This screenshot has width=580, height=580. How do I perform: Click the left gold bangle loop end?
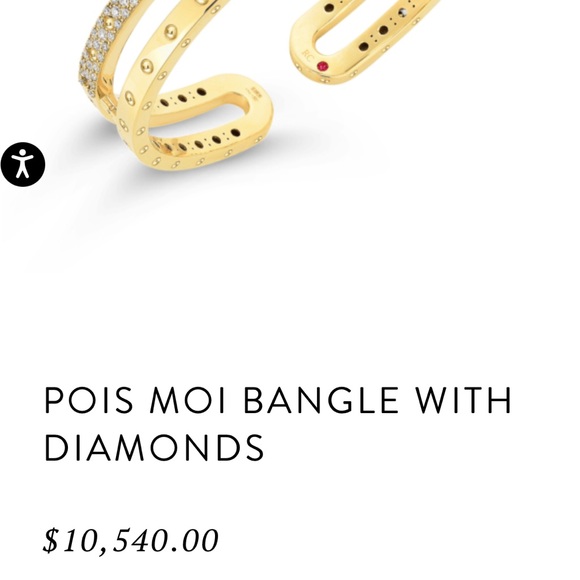(x=207, y=122)
